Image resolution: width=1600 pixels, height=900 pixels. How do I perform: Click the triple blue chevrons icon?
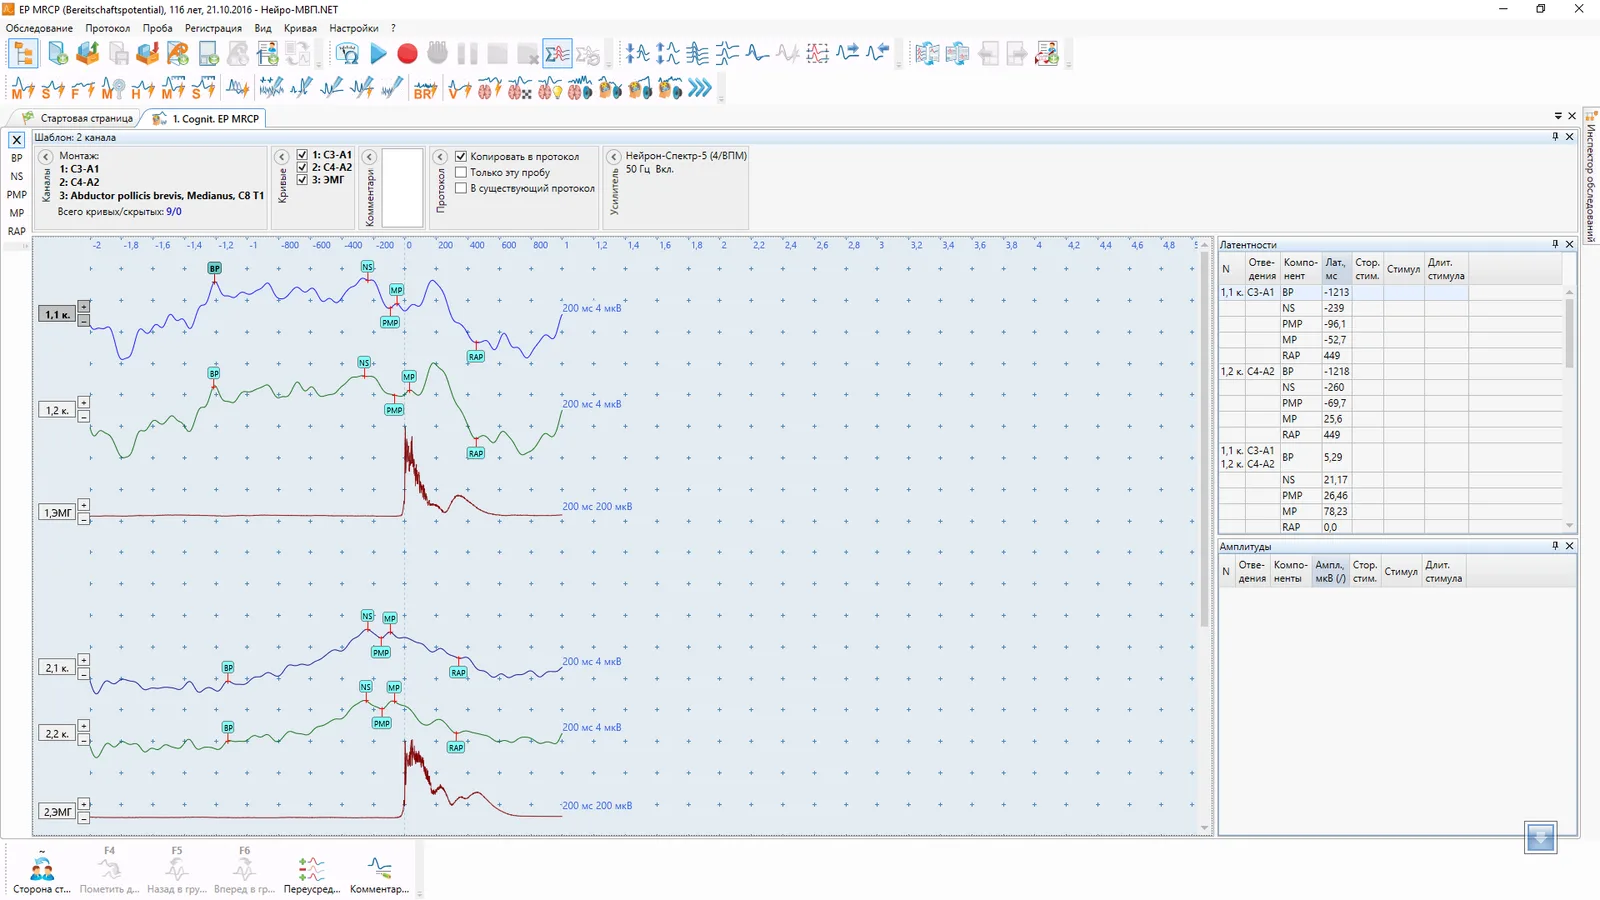tap(700, 89)
